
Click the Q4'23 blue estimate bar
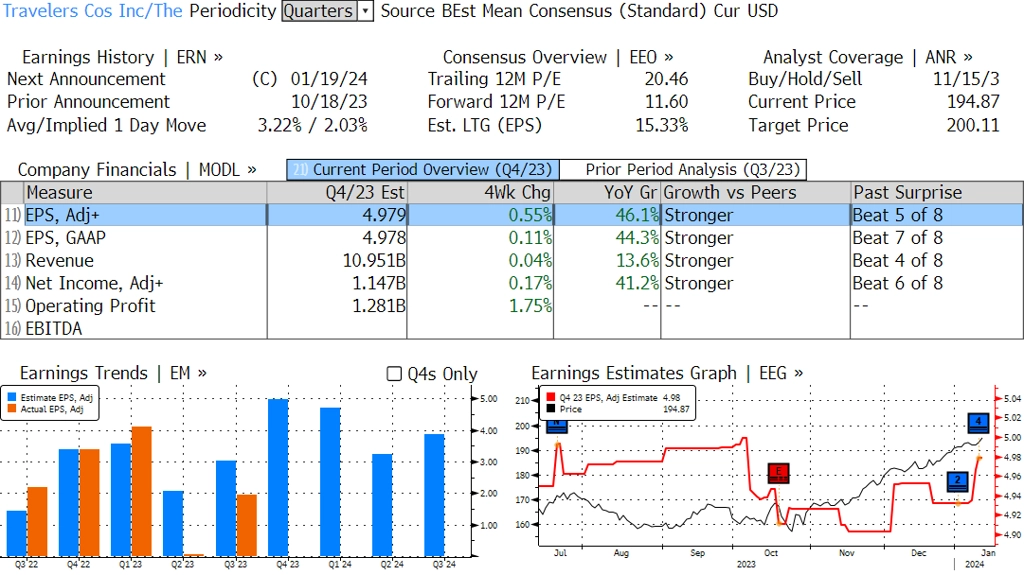coord(278,477)
